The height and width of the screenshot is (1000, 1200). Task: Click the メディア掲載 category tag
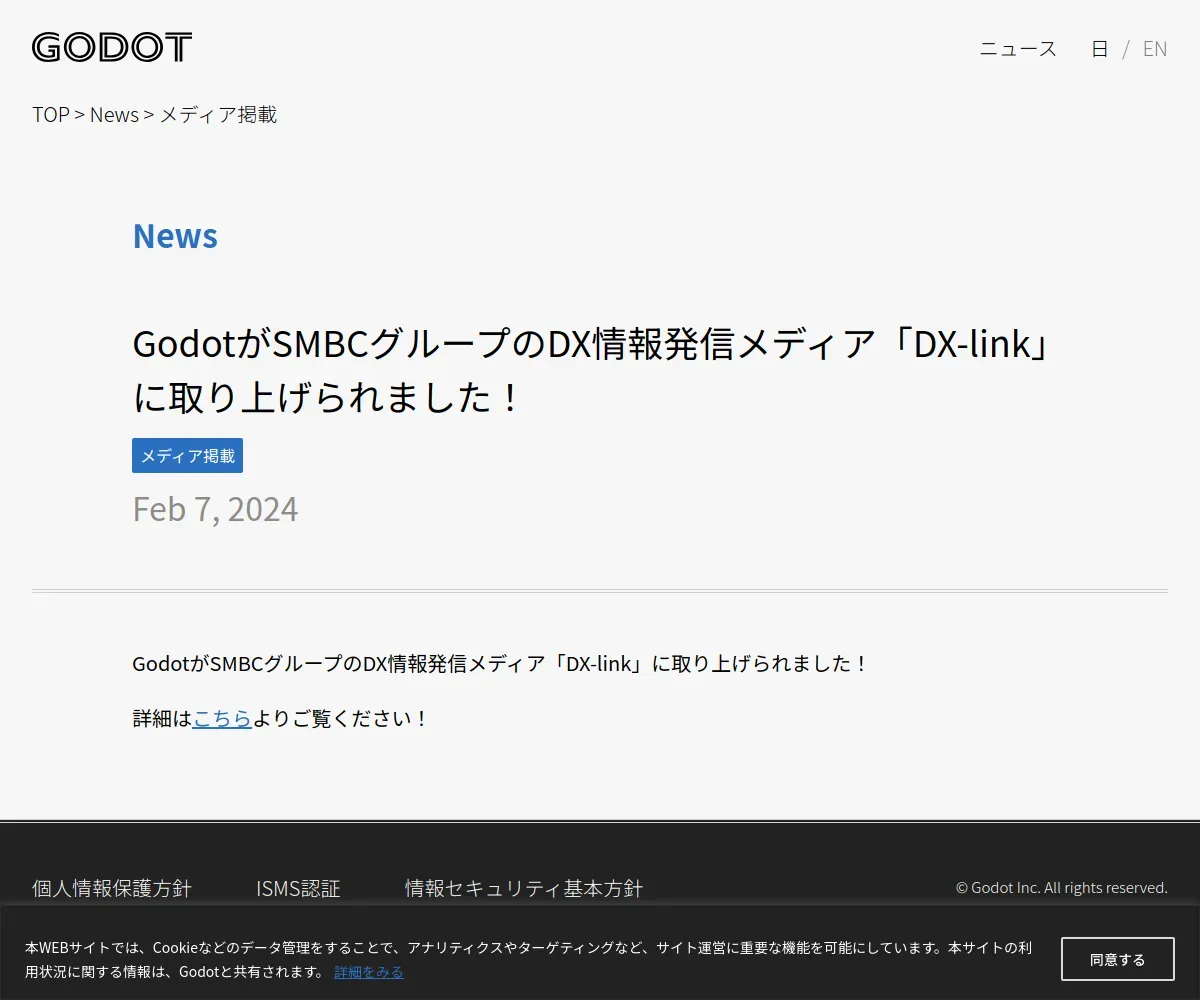tap(187, 455)
